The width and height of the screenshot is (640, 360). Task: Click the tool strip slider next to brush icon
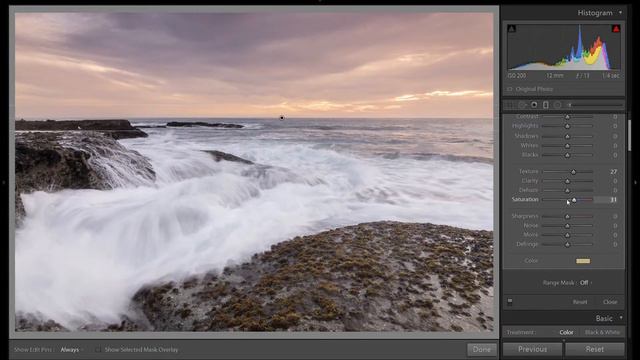596,105
